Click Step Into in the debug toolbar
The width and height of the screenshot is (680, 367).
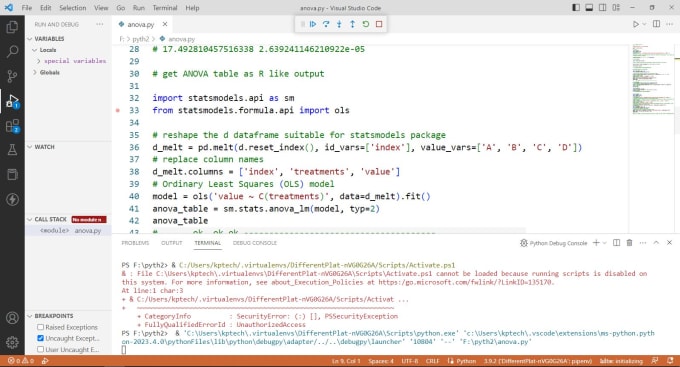click(x=339, y=24)
